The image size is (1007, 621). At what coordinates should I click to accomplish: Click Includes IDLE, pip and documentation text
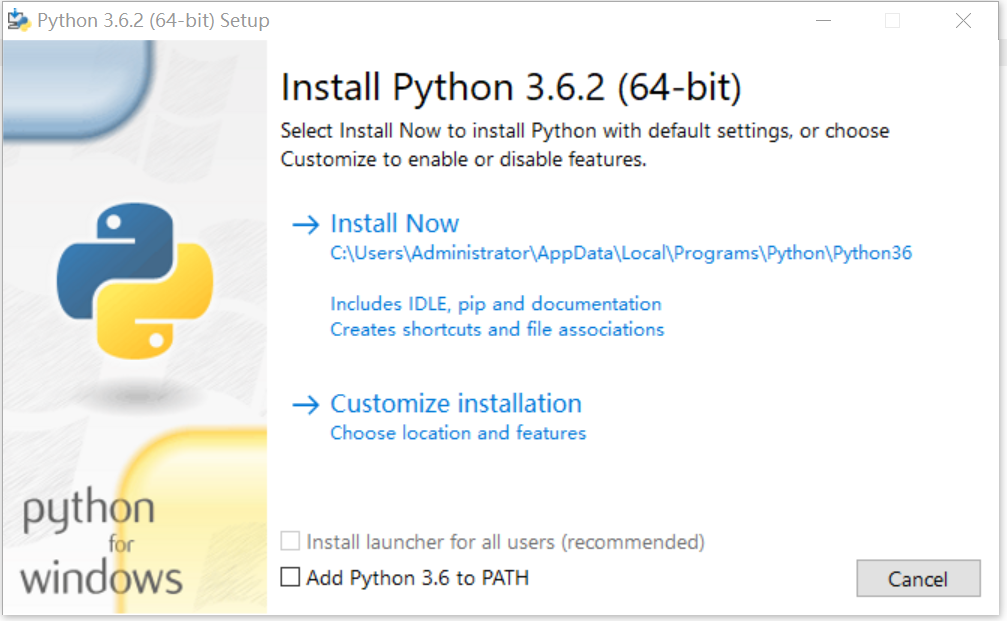point(496,303)
